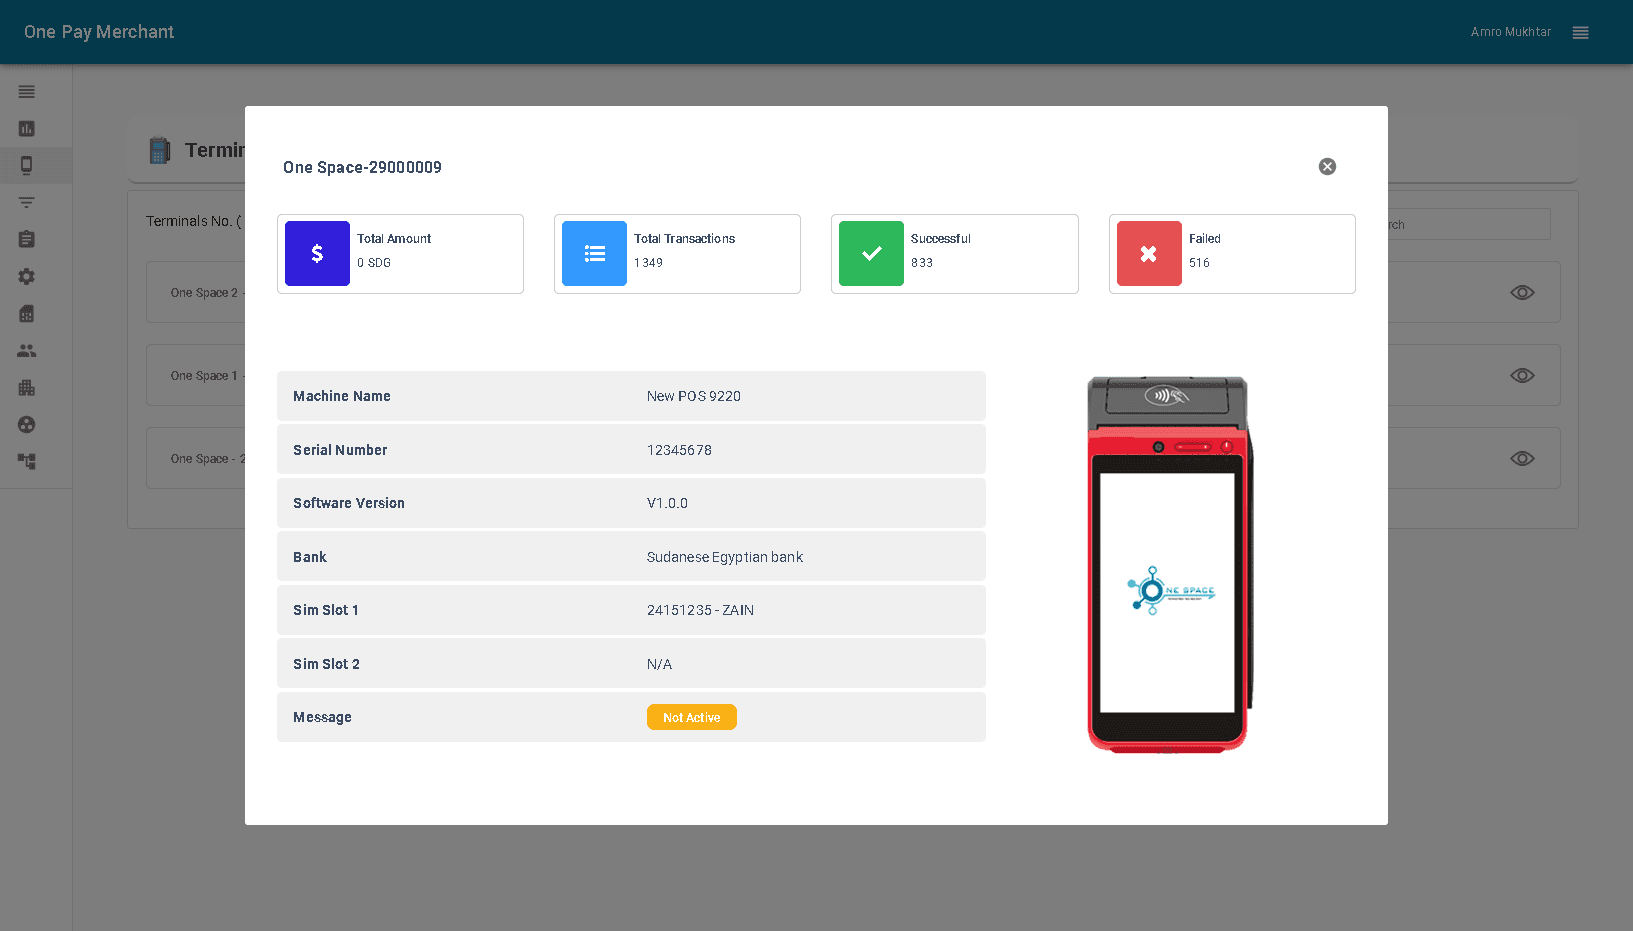1633x931 pixels.
Task: Click the company building icon in sidebar
Action: (26, 387)
